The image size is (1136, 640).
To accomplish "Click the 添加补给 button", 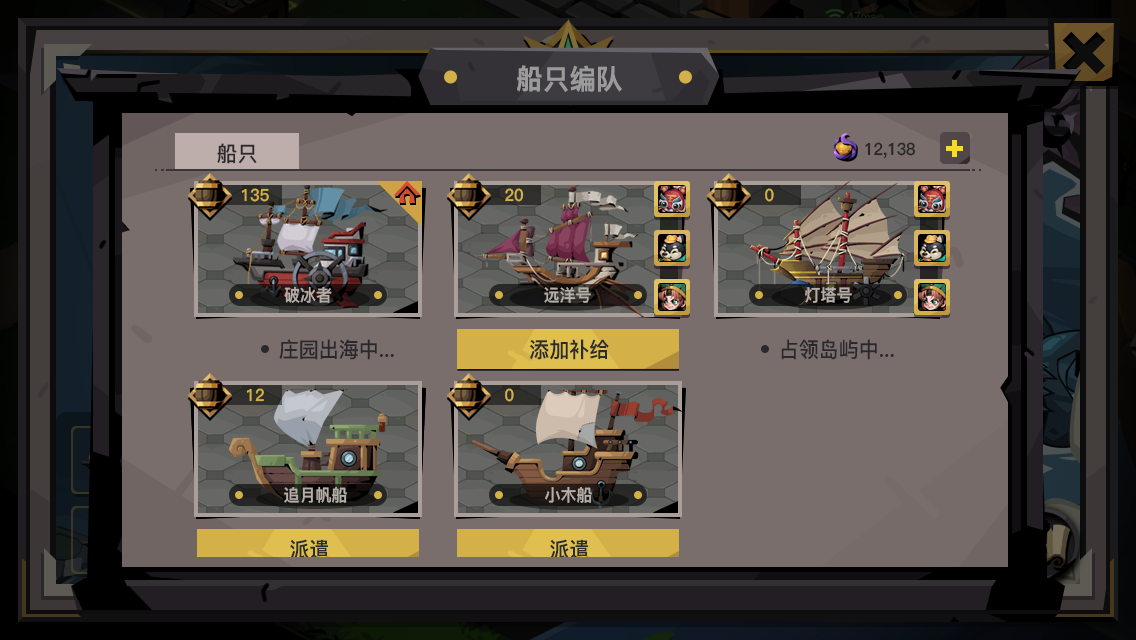I will 568,349.
